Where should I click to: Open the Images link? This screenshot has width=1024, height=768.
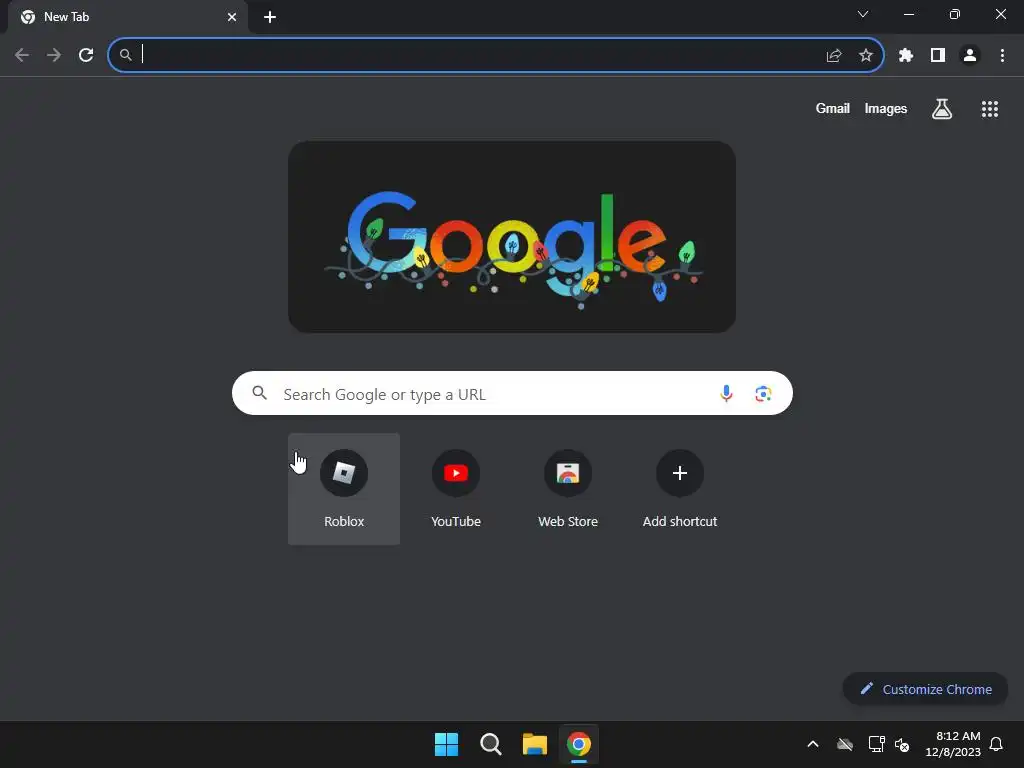tap(886, 108)
